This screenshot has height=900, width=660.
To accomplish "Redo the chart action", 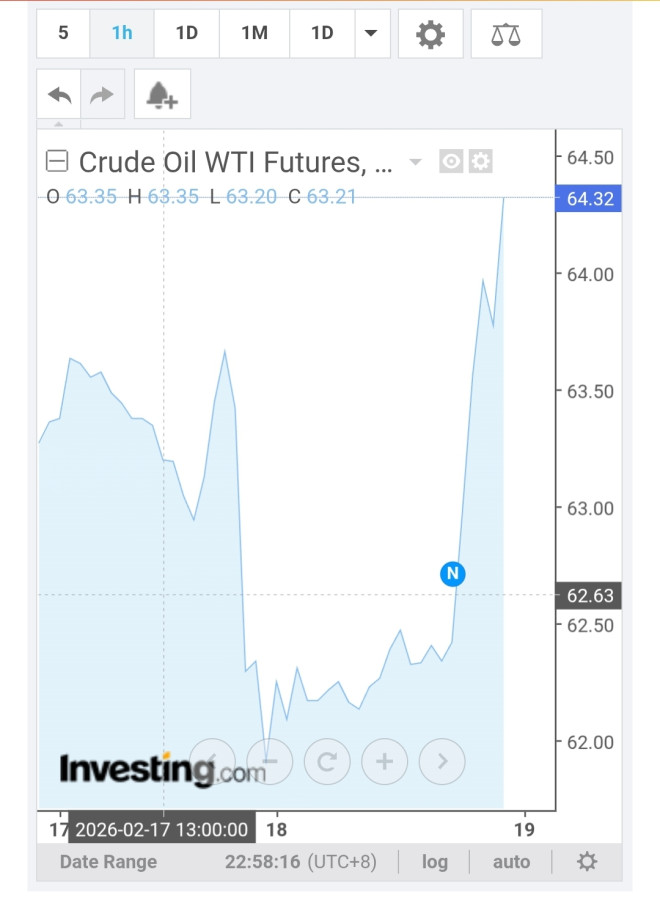I will point(103,94).
